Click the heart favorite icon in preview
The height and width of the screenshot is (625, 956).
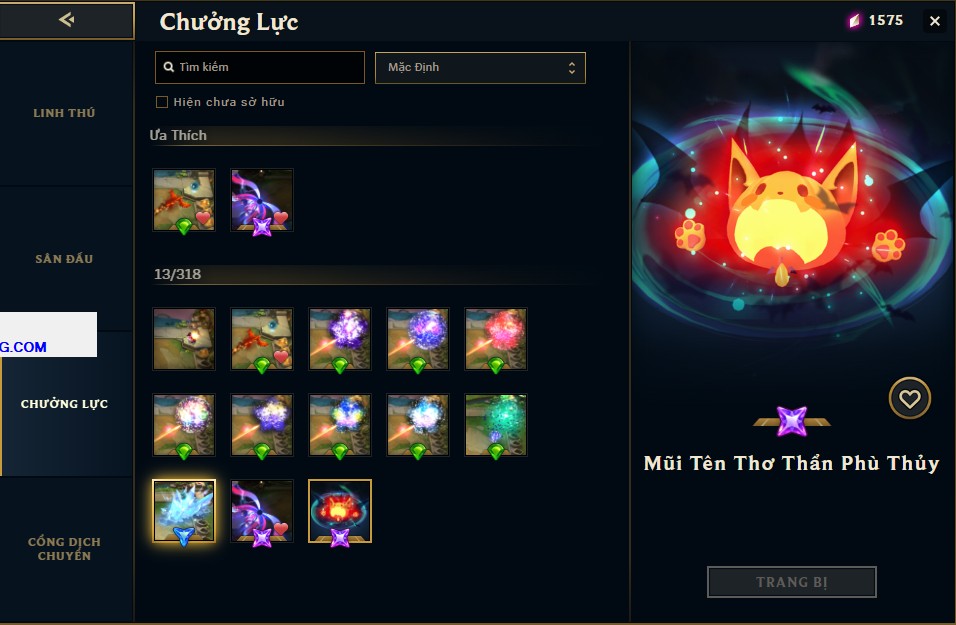[910, 399]
